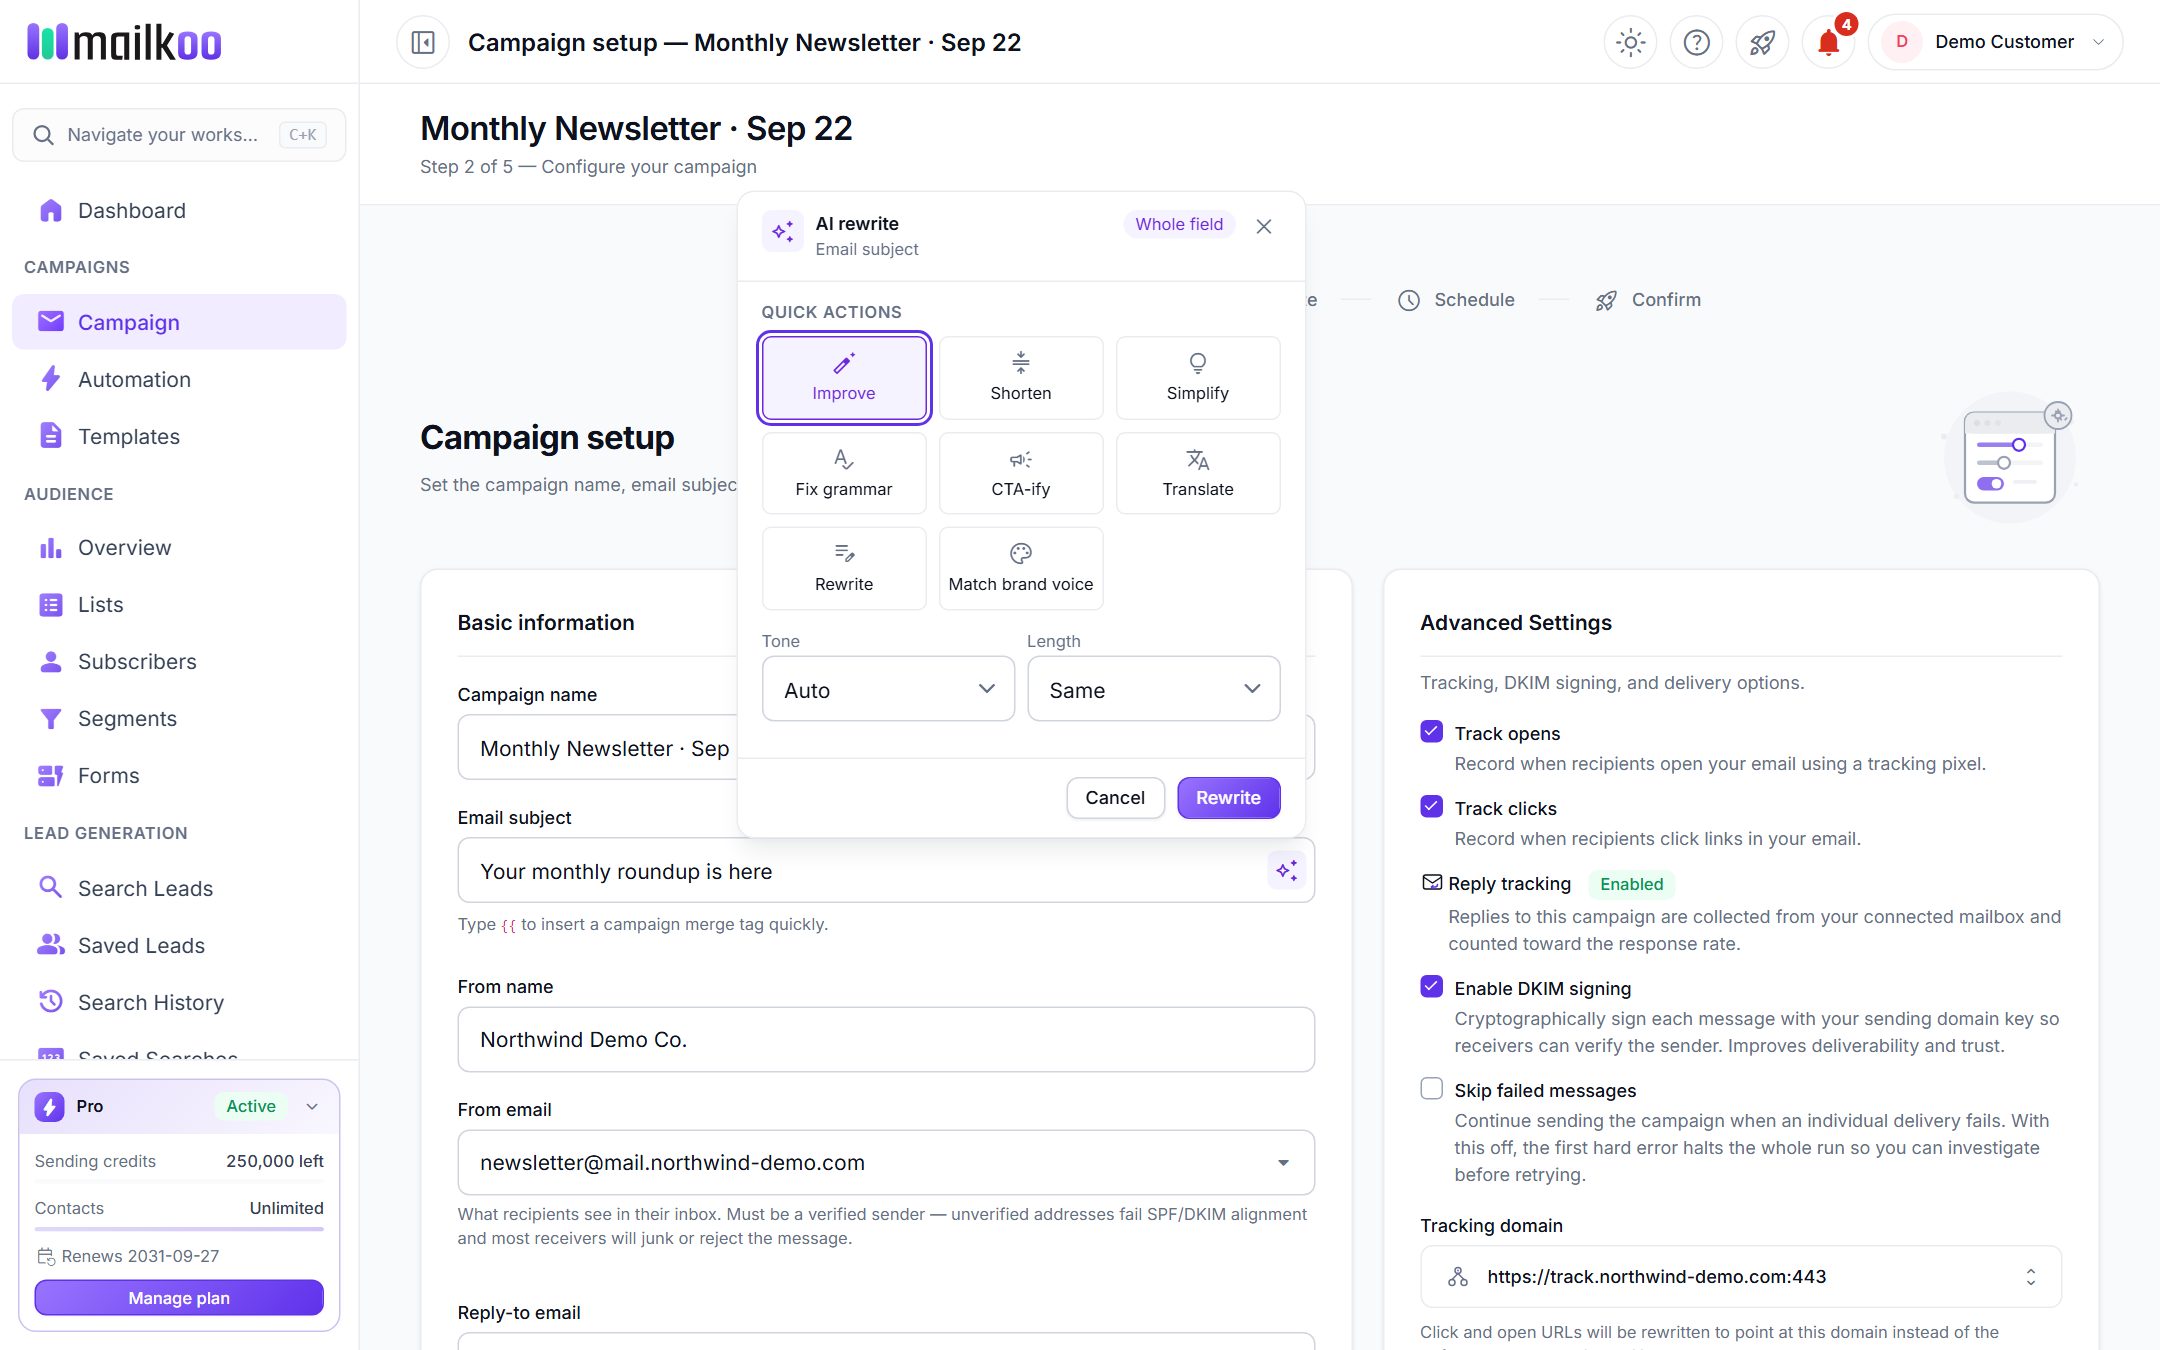Pick the Simplify quick action
The height and width of the screenshot is (1350, 2160).
click(1198, 378)
